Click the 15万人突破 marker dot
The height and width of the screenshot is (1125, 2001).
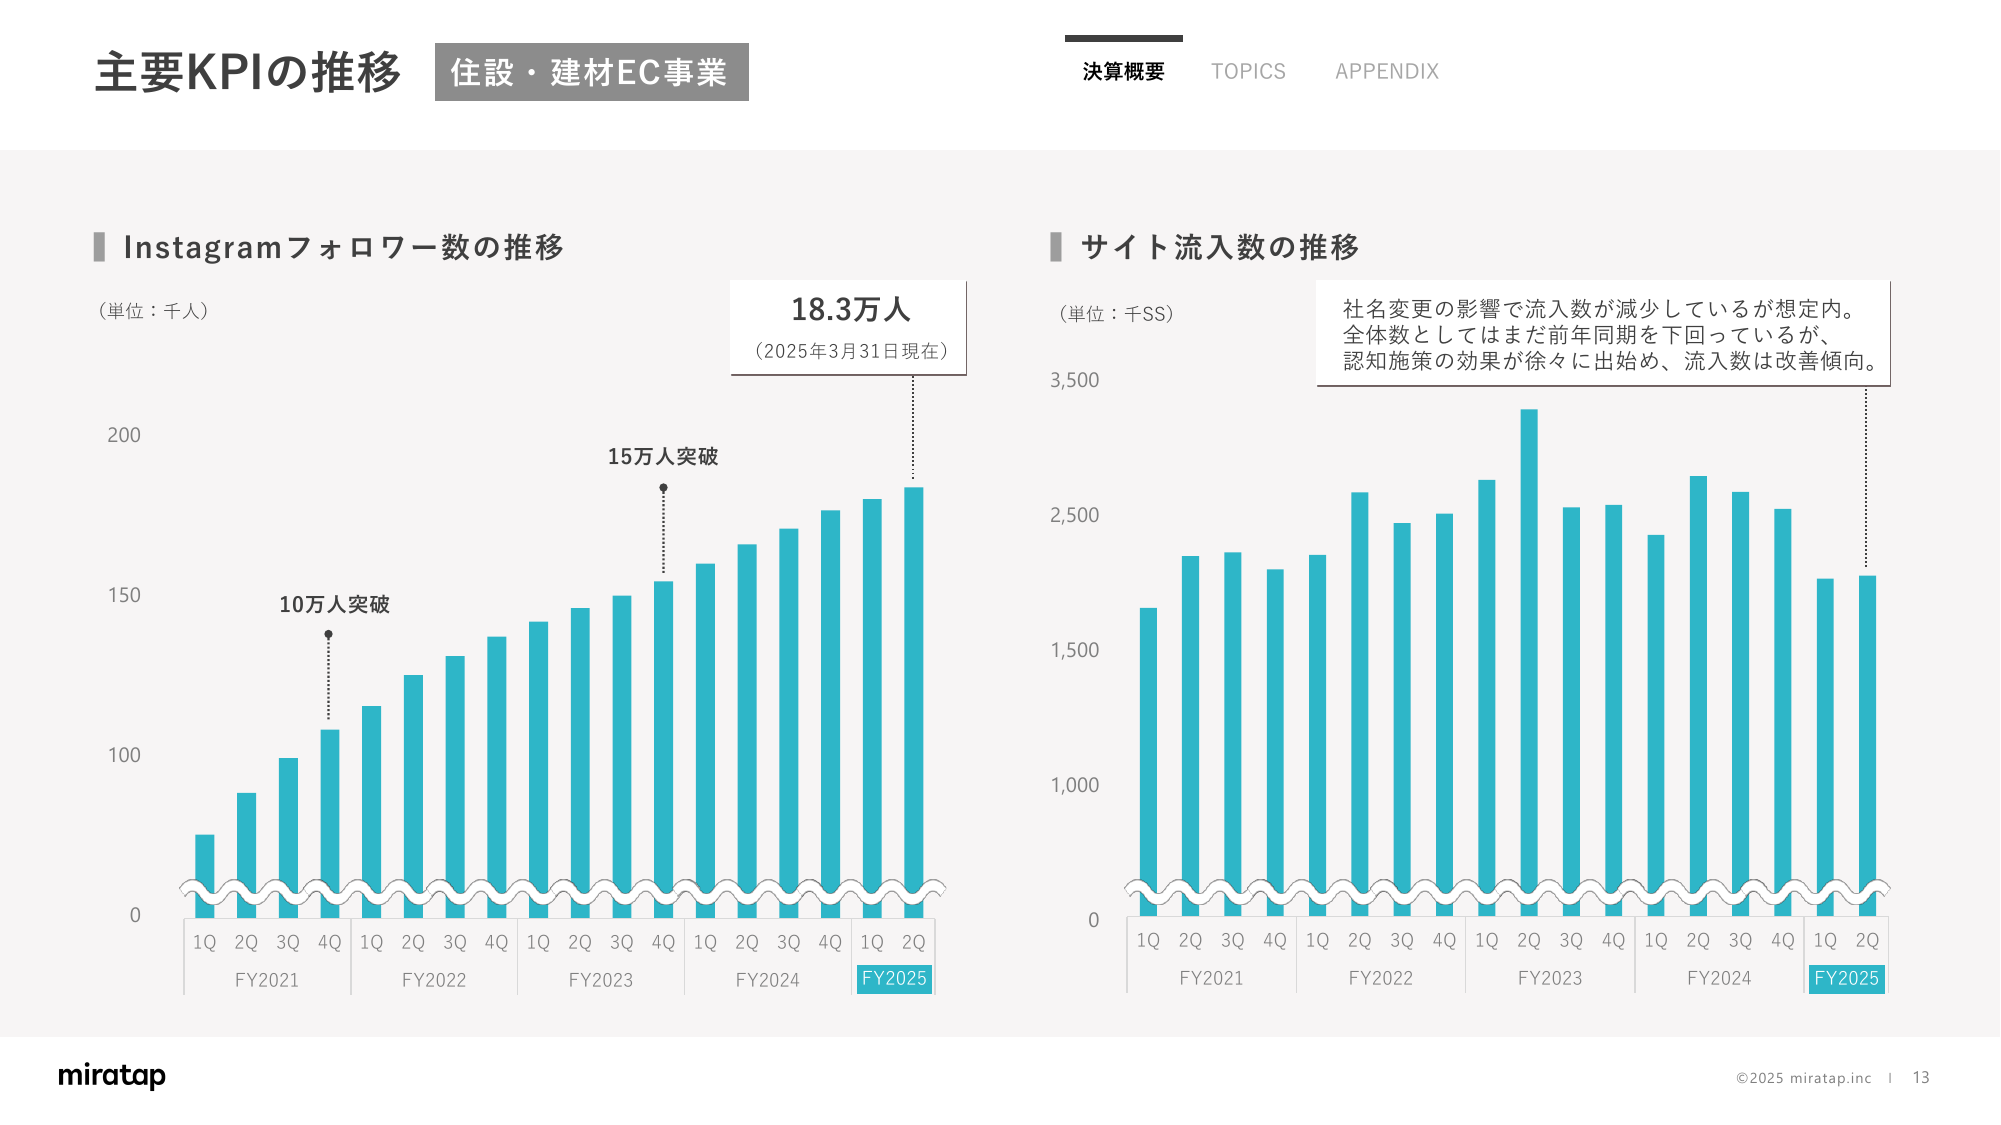[663, 488]
